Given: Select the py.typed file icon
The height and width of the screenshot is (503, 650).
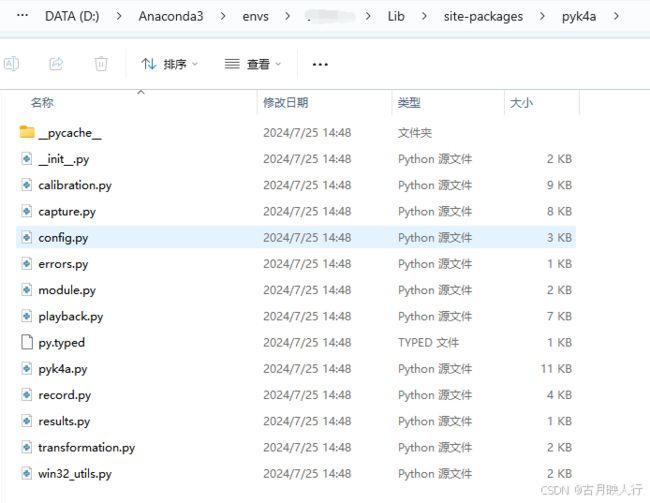Looking at the screenshot, I should [27, 342].
